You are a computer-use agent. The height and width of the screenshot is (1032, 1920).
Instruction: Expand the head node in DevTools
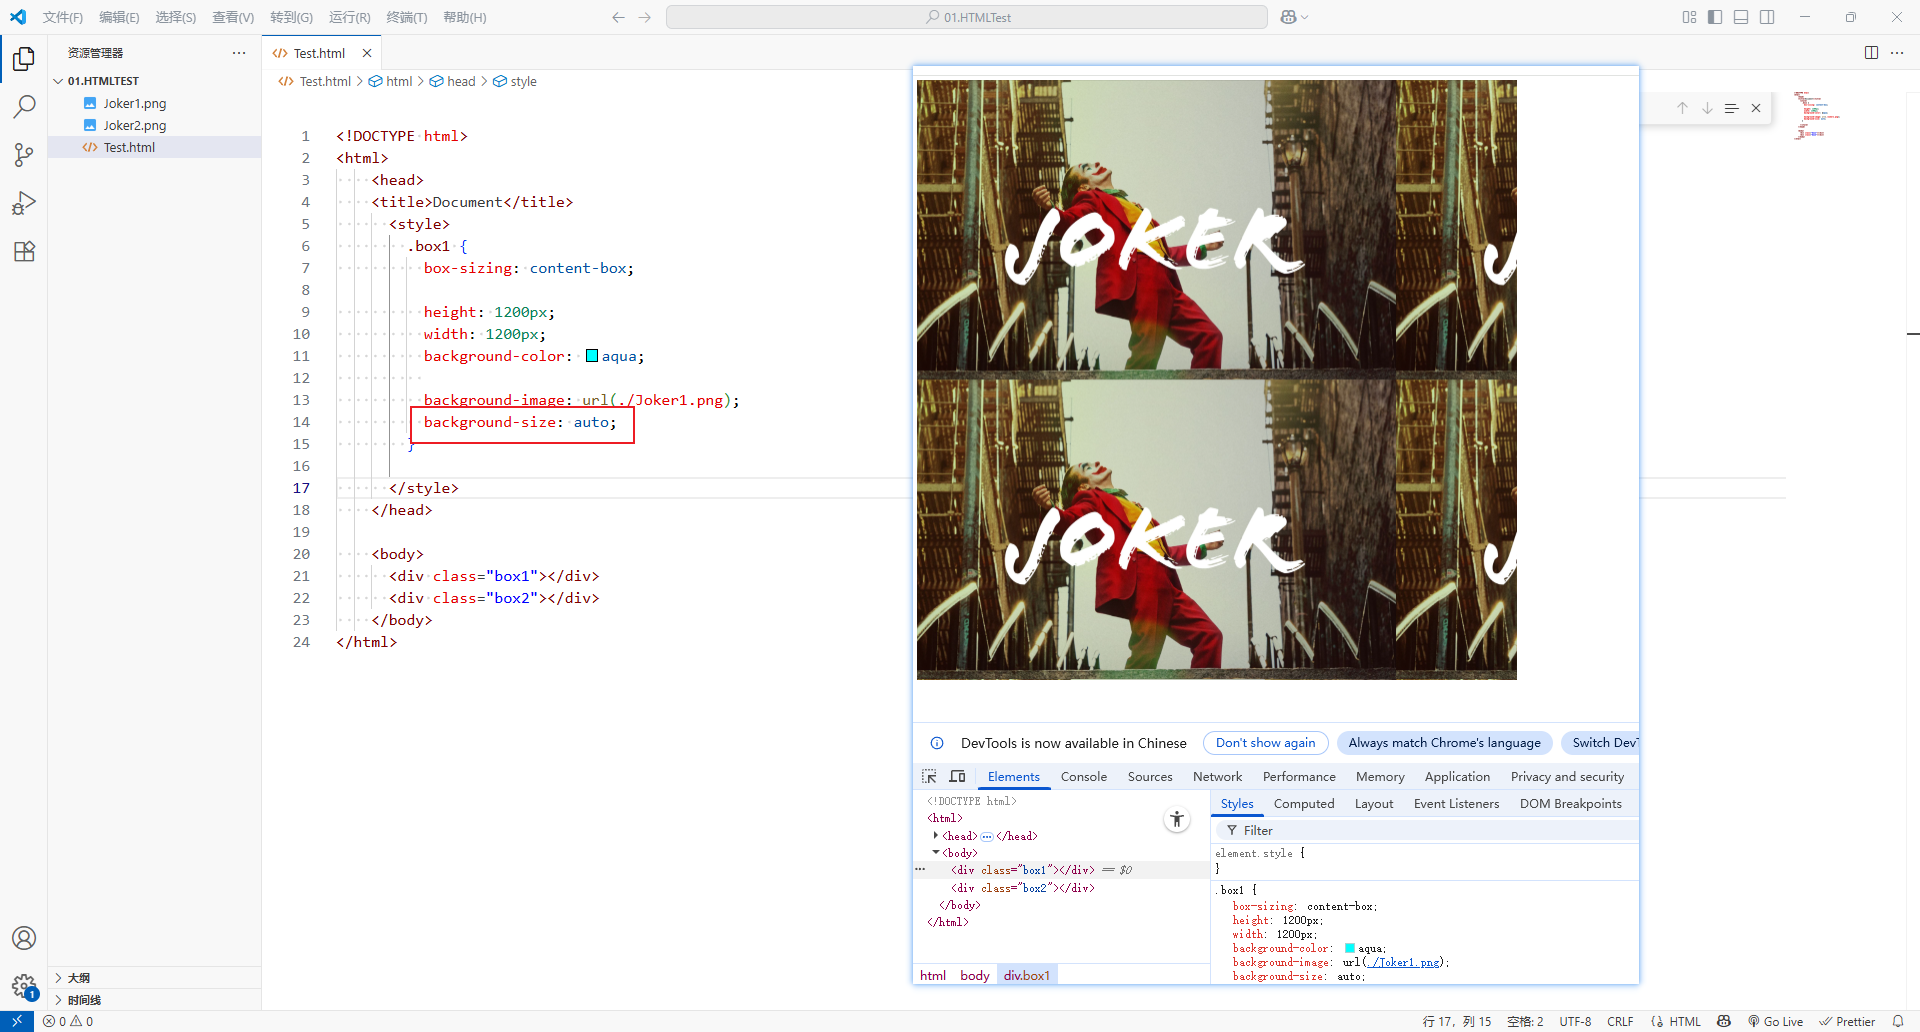click(x=936, y=835)
